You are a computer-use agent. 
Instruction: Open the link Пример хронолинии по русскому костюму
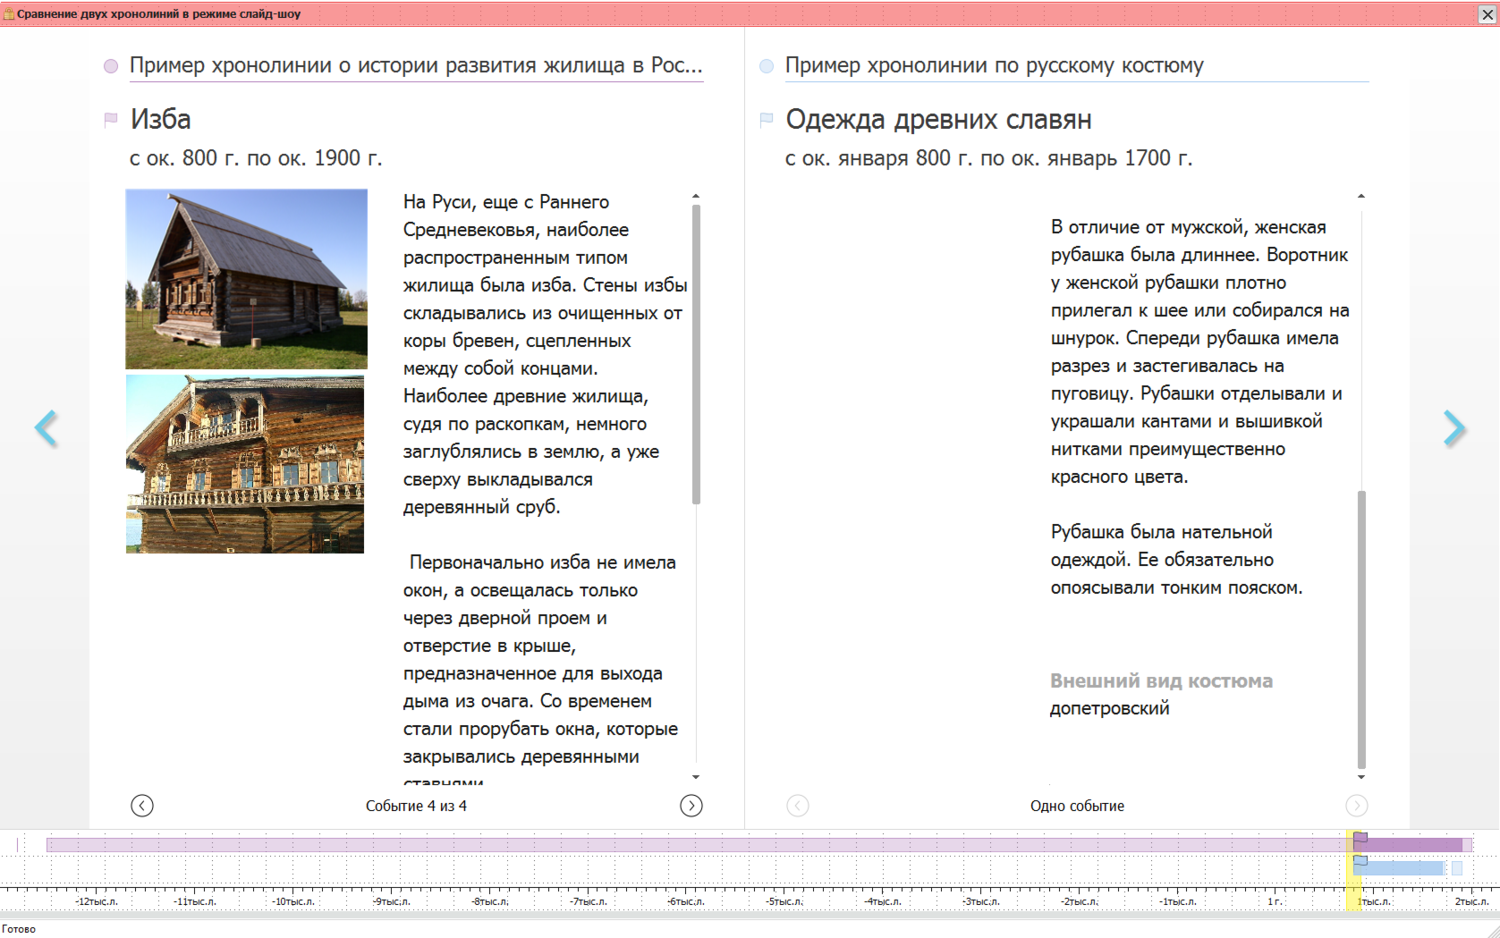click(994, 65)
